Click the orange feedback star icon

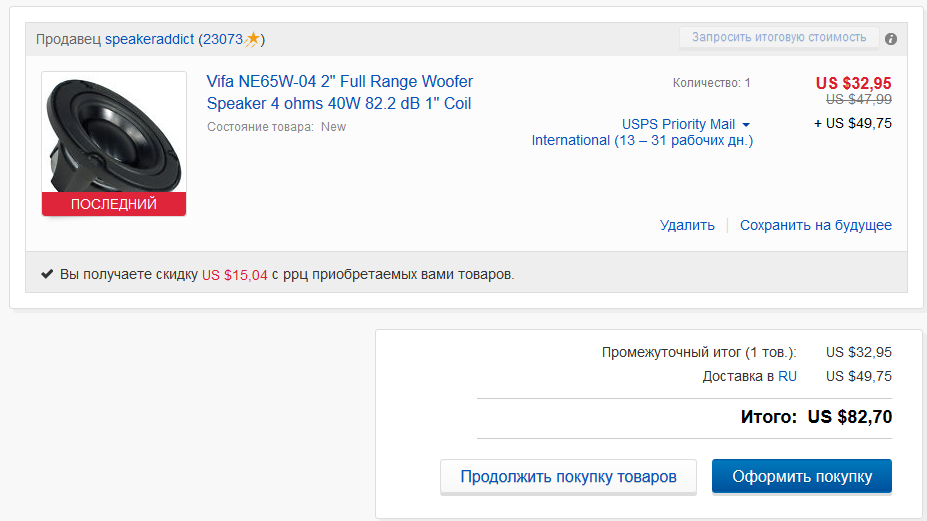(253, 39)
